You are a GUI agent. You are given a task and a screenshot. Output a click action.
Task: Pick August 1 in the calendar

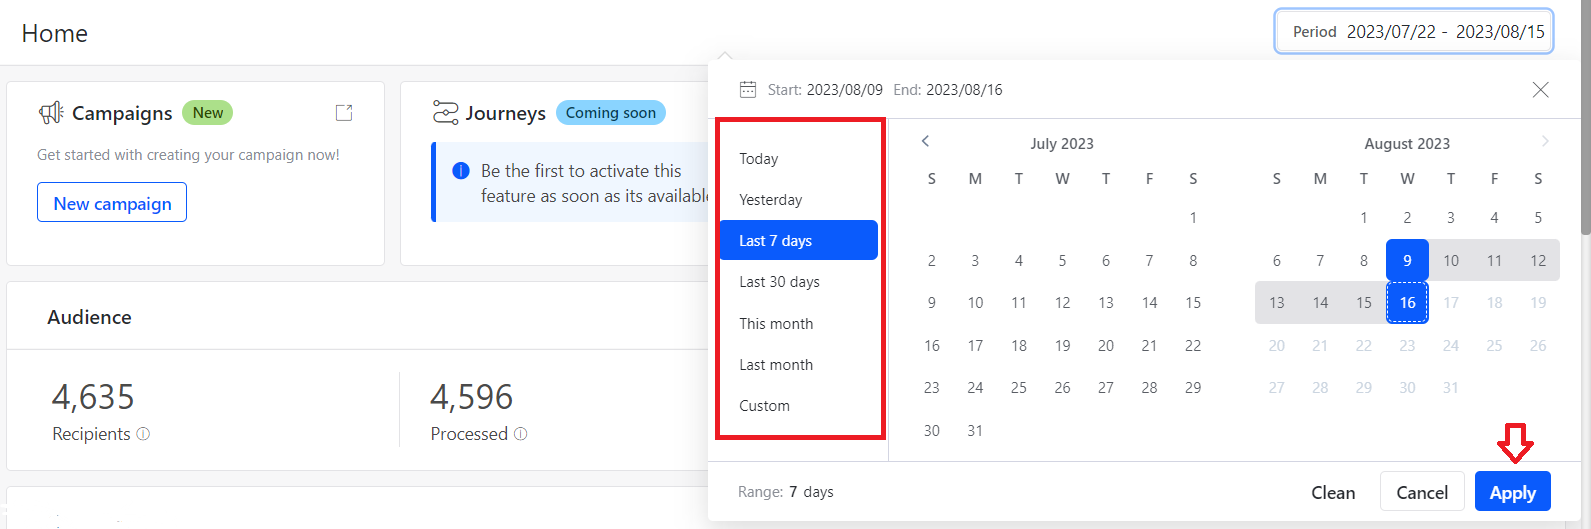(1364, 217)
